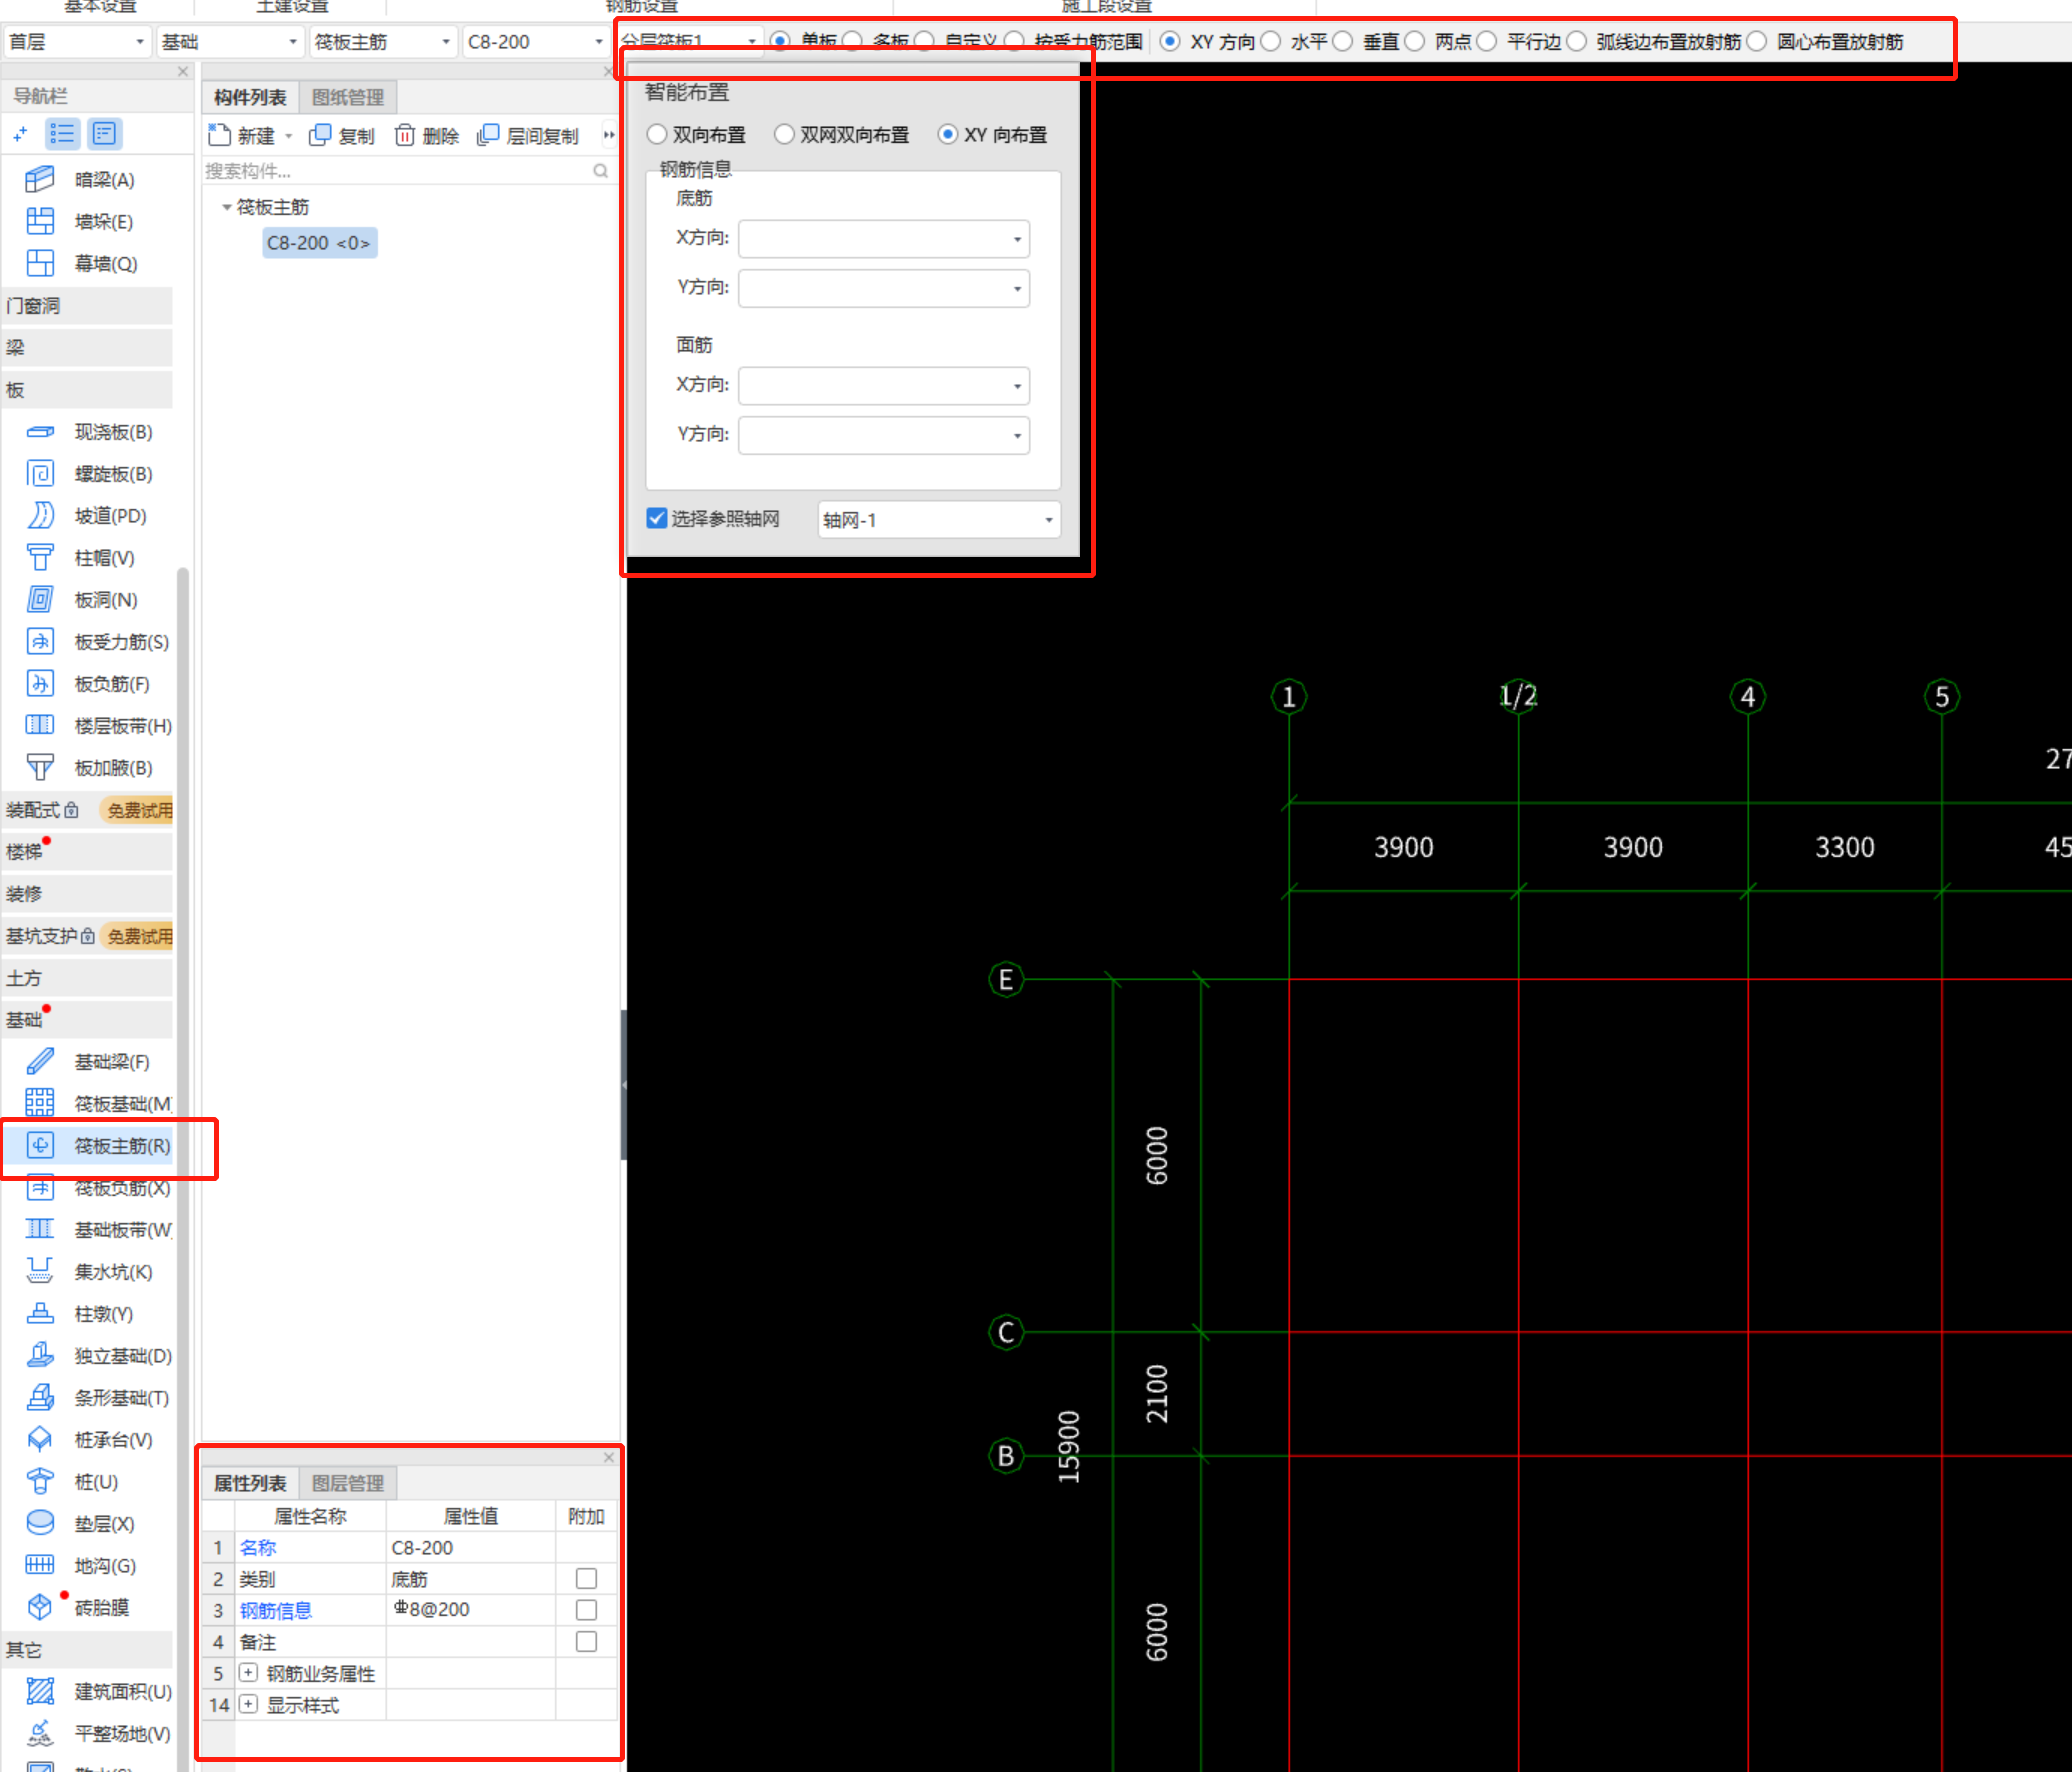Choose 双向布置 radio option
Viewport: 2072px width, 1772px height.
(657, 135)
